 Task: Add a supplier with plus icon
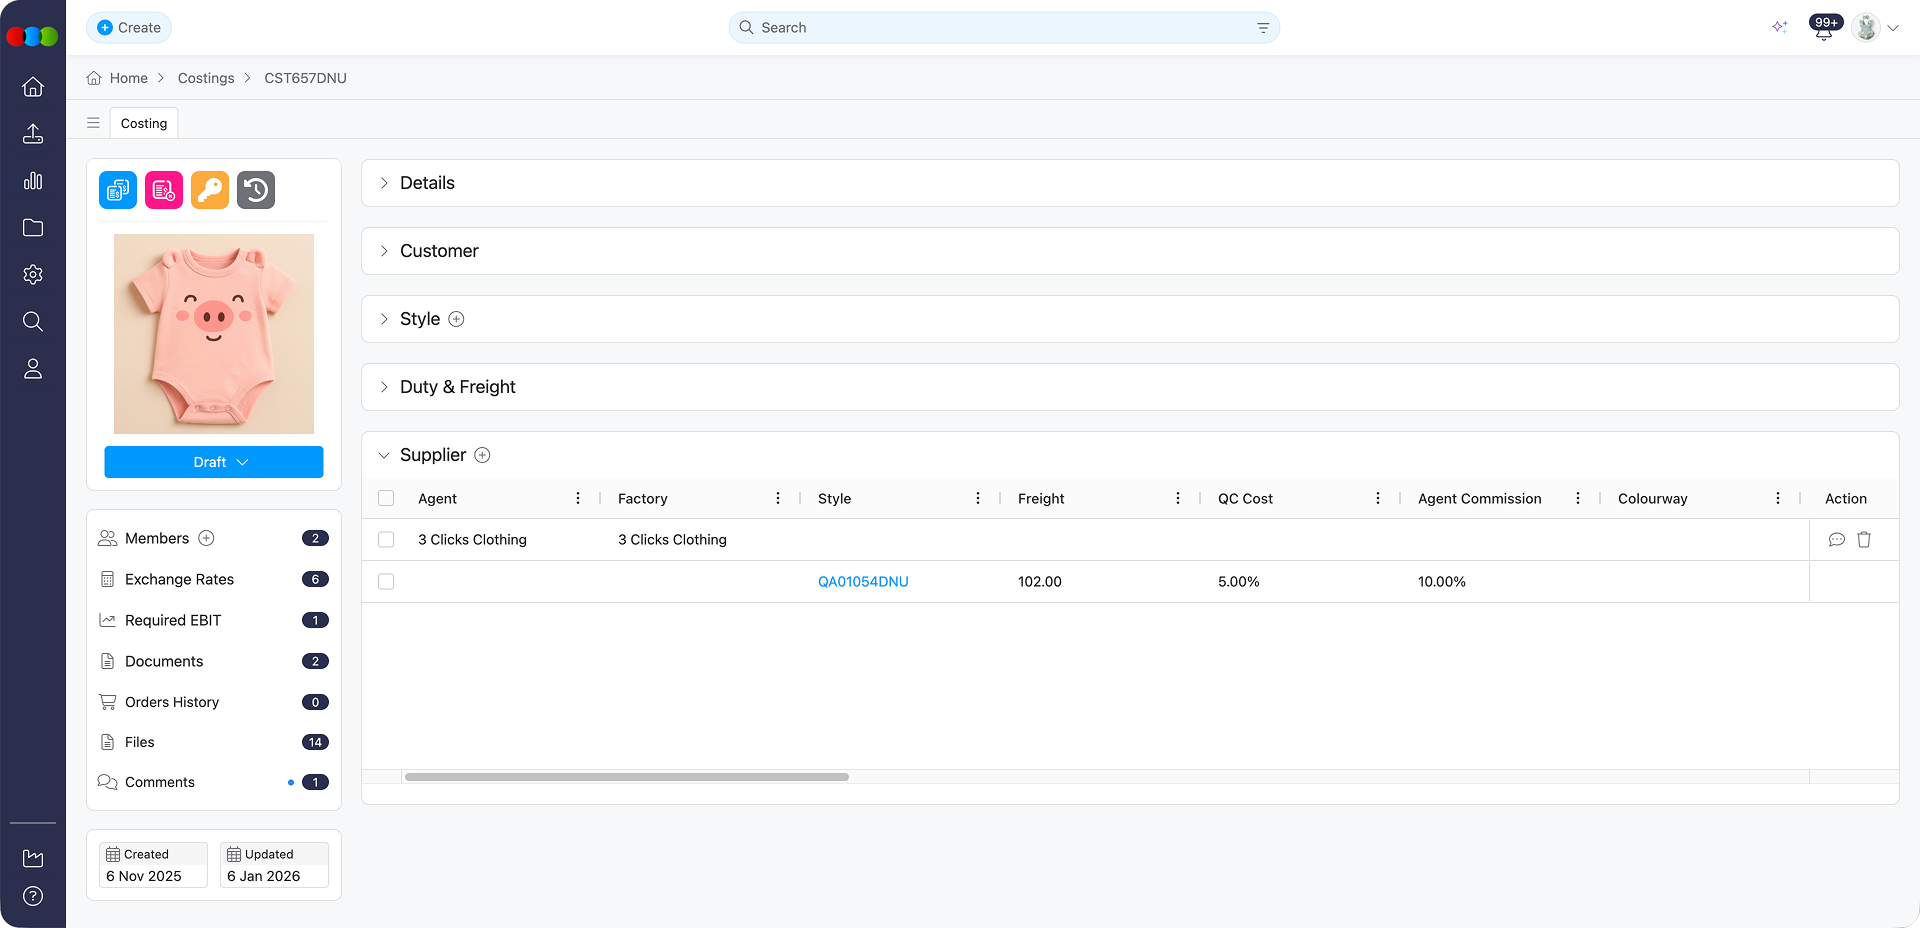[x=482, y=455]
